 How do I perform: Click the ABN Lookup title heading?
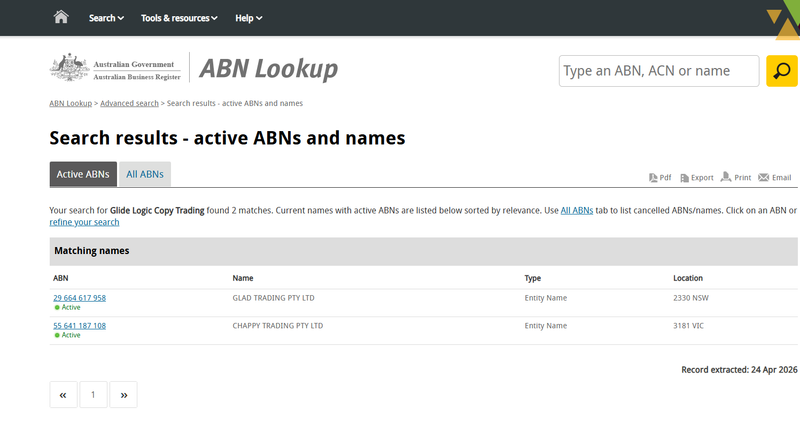coord(268,68)
